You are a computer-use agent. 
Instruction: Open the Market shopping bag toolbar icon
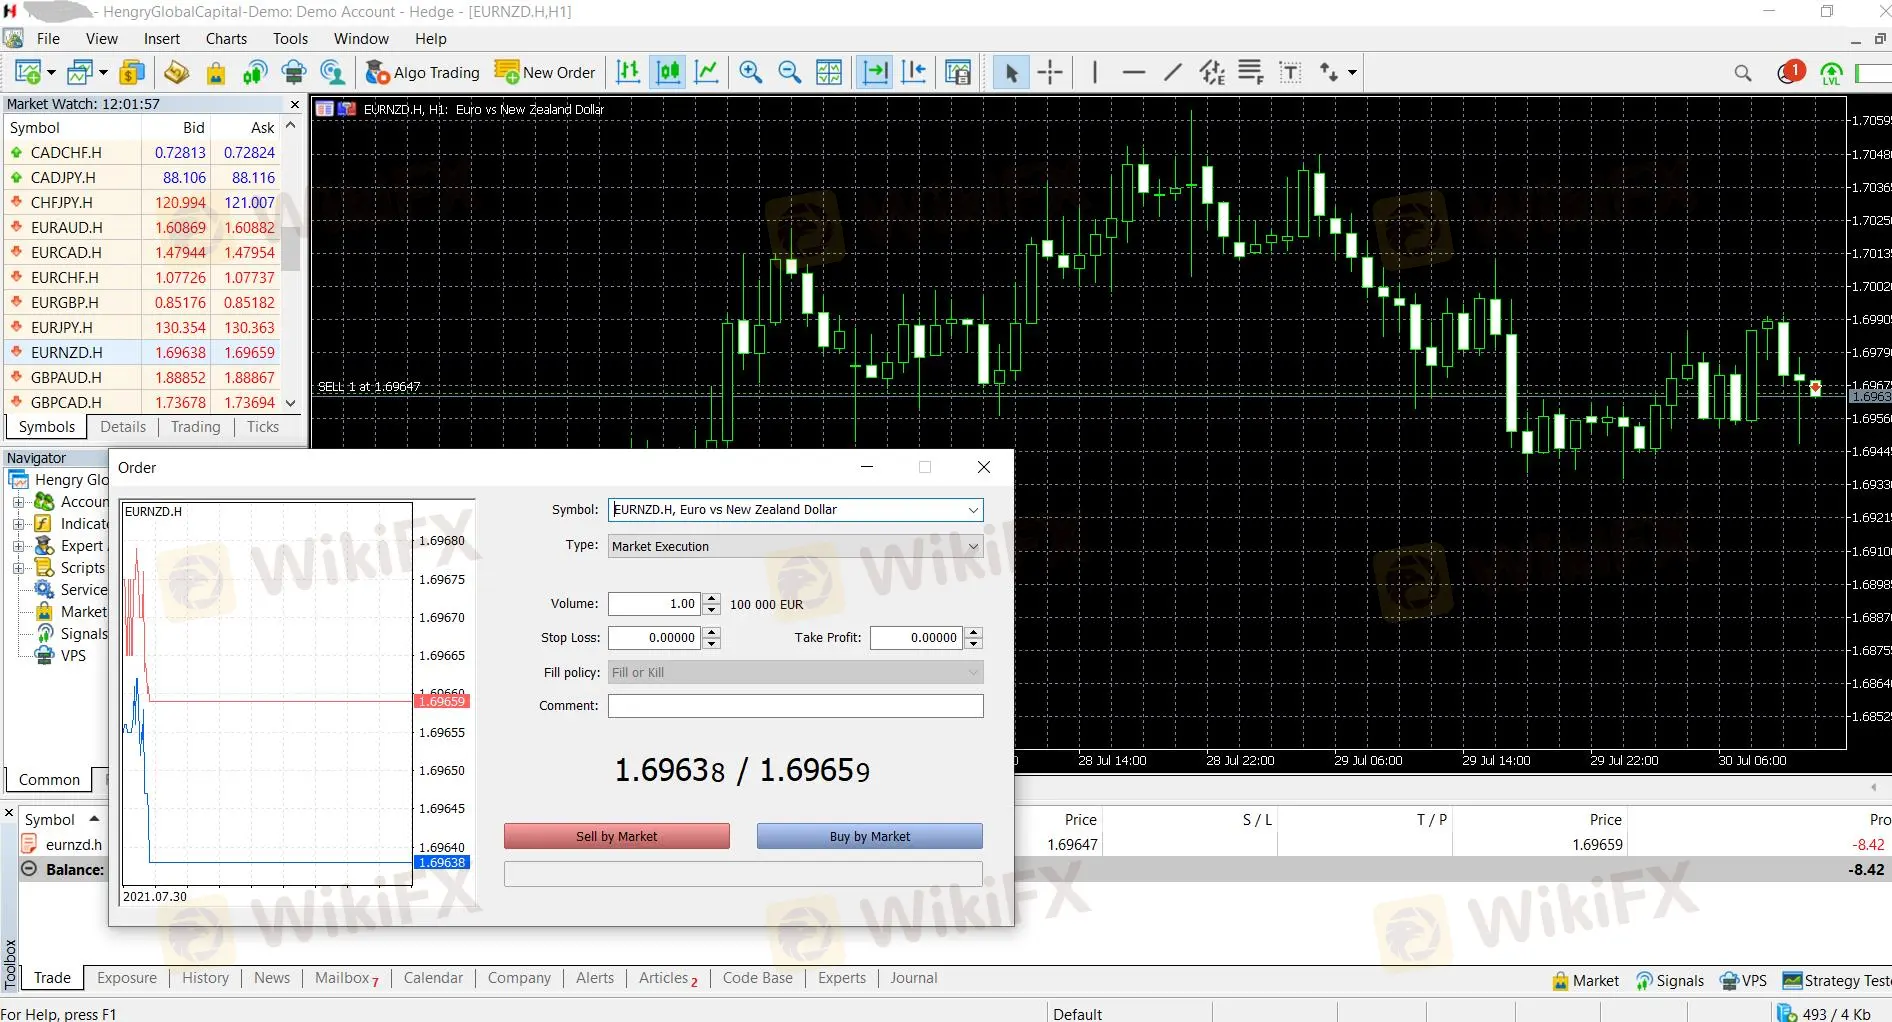coord(215,72)
